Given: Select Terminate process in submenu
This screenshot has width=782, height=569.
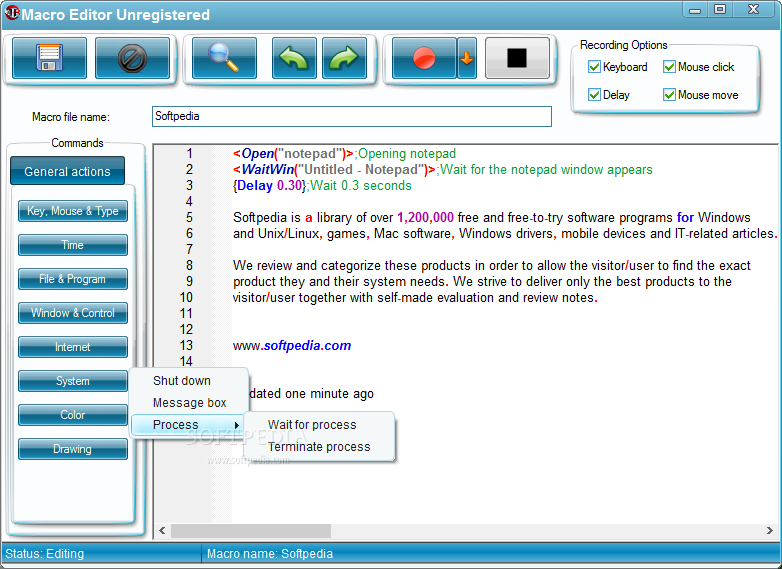Looking at the screenshot, I should tap(319, 446).
